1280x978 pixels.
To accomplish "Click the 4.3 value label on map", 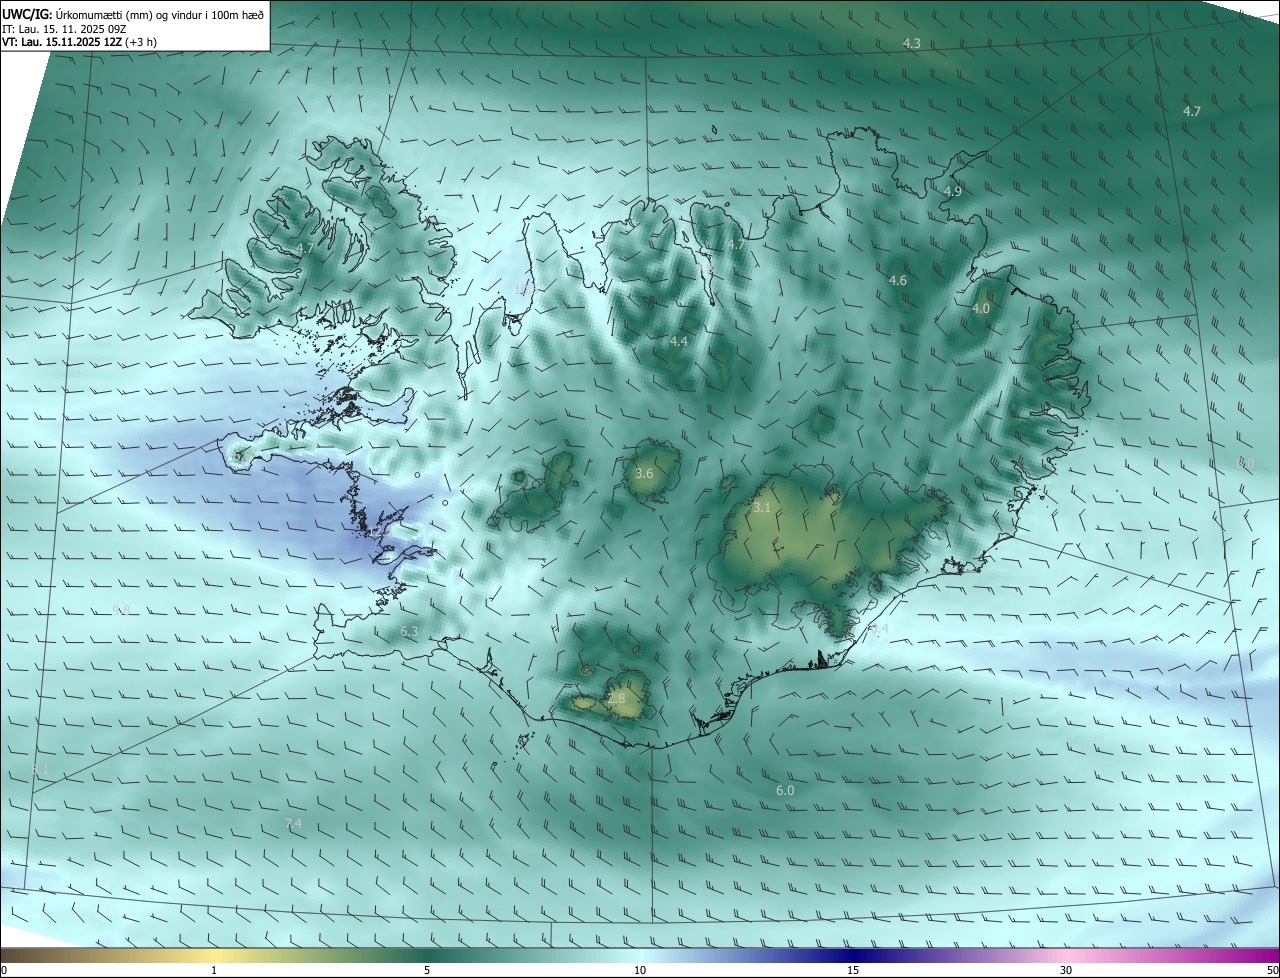I will (911, 44).
